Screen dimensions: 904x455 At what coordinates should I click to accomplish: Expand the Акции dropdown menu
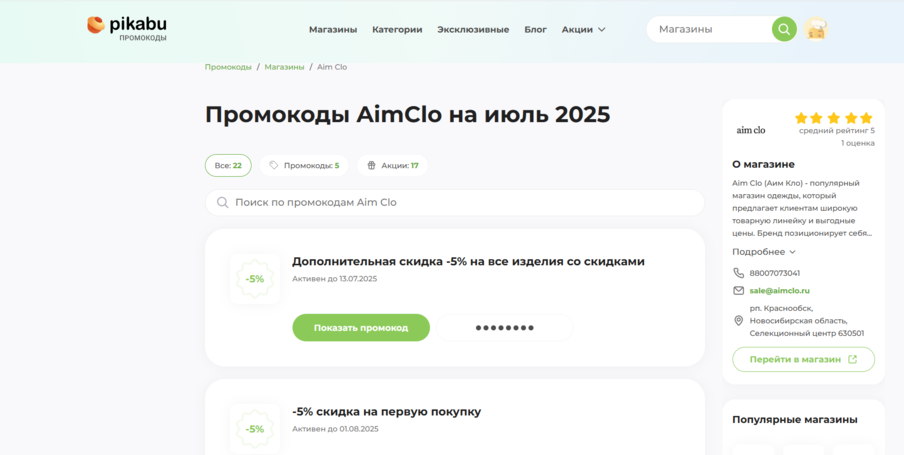[x=583, y=29]
